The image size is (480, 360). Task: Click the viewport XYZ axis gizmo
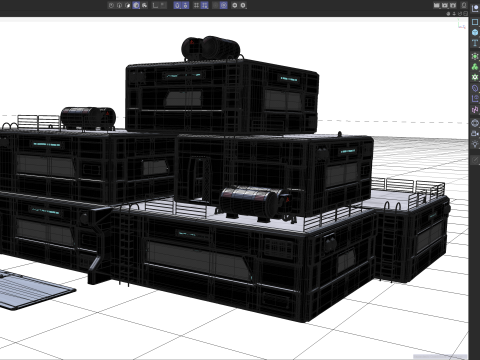461,24
